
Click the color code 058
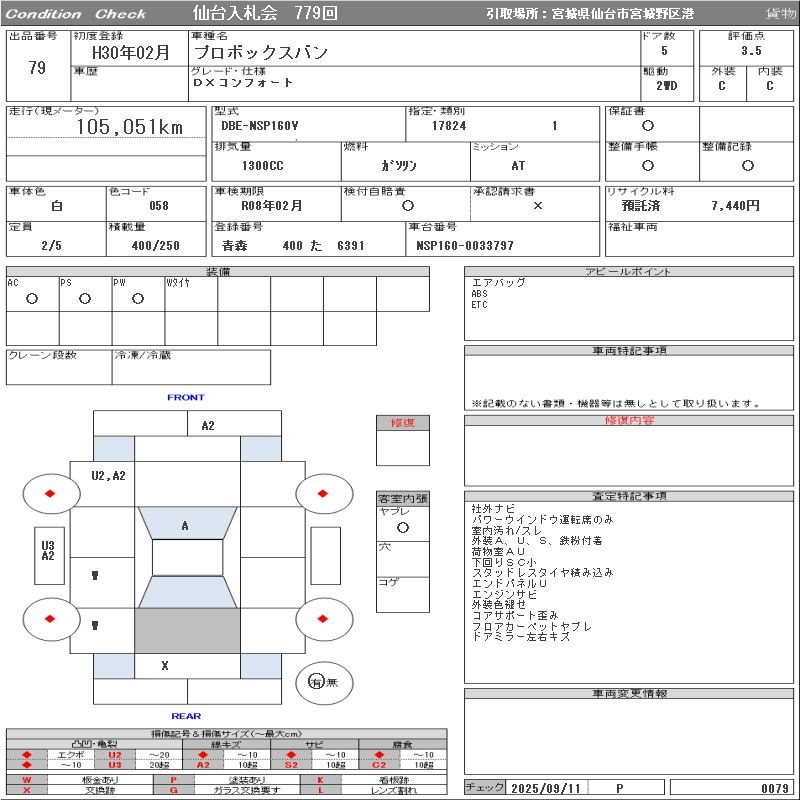point(159,206)
